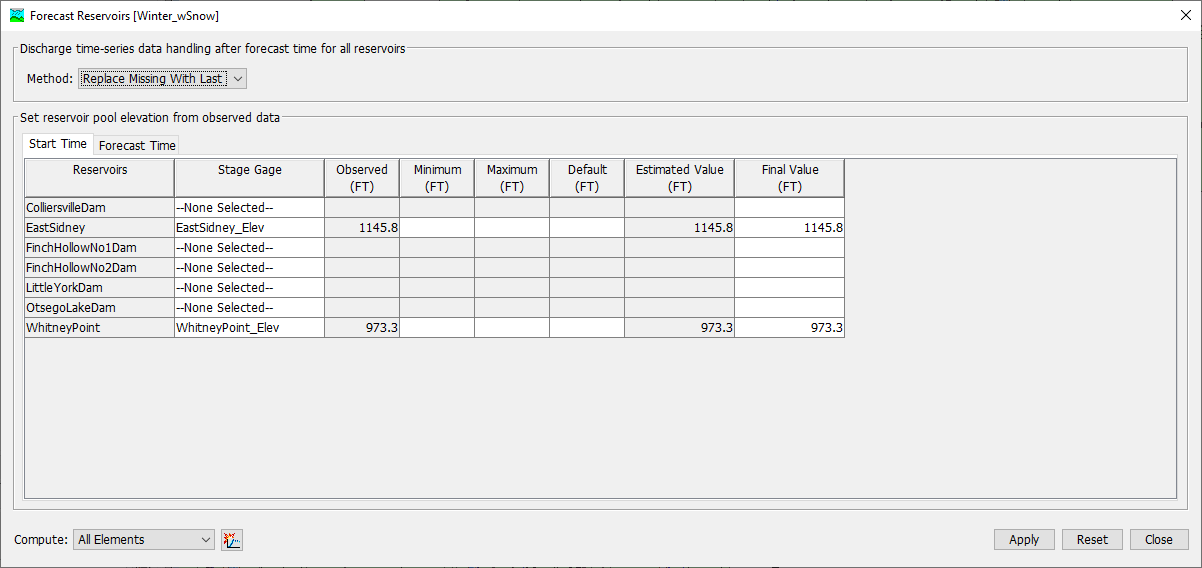Click the application icon in the title bar

click(16, 16)
